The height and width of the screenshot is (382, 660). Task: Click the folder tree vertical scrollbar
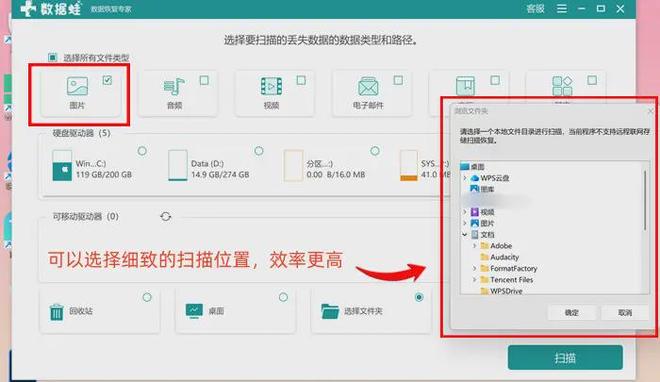click(645, 200)
